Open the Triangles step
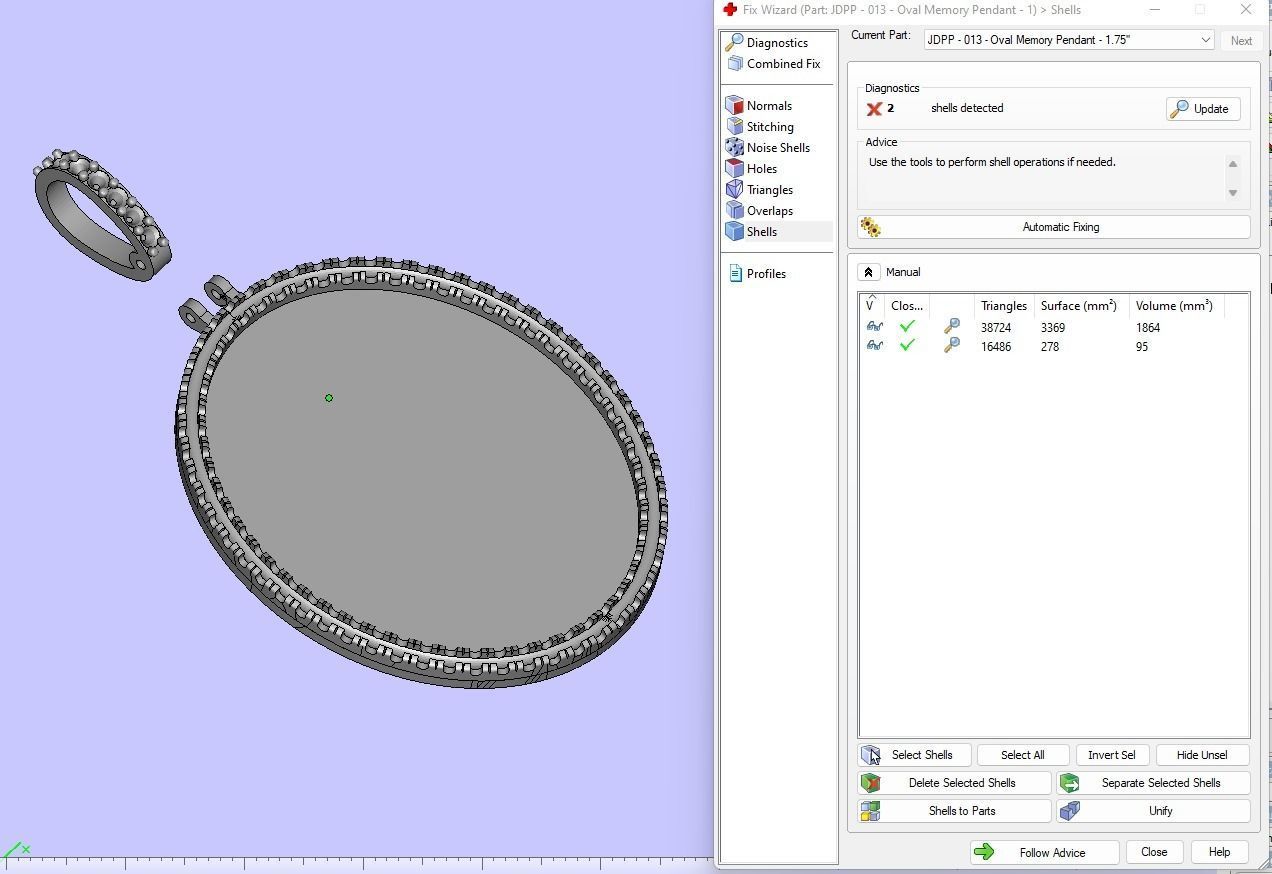 (769, 190)
